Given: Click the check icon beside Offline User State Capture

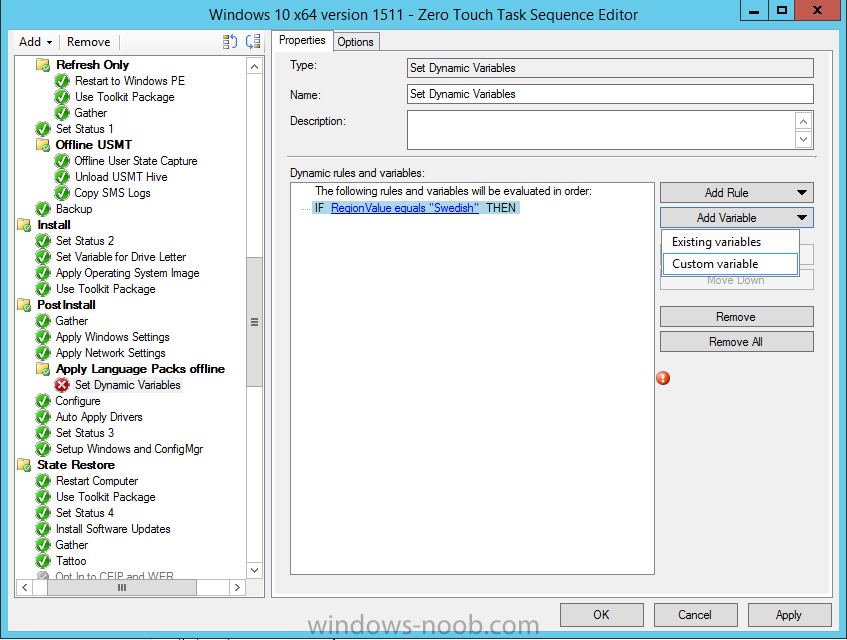Looking at the screenshot, I should tap(62, 161).
